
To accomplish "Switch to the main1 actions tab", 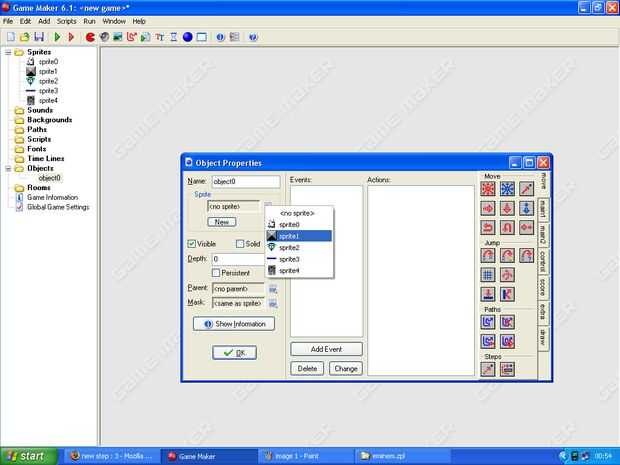I will (x=543, y=209).
